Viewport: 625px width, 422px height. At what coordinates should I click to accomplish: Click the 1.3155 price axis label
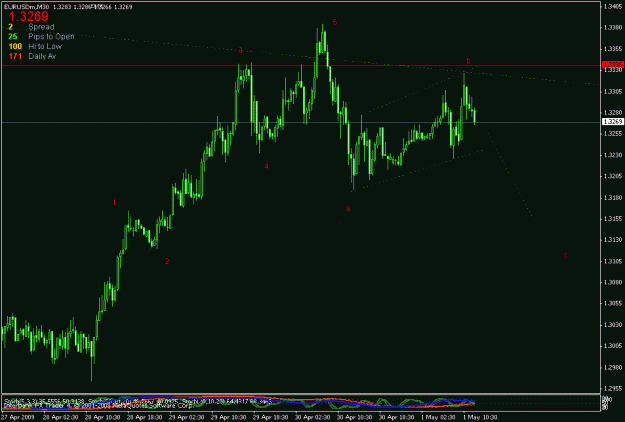coord(613,219)
